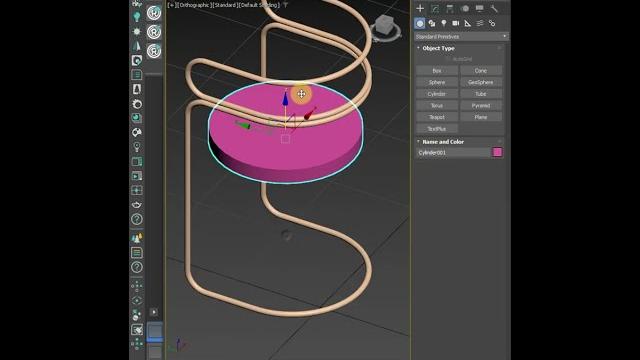Click the cone-shaped sidebar icon

pyautogui.click(x=137, y=46)
